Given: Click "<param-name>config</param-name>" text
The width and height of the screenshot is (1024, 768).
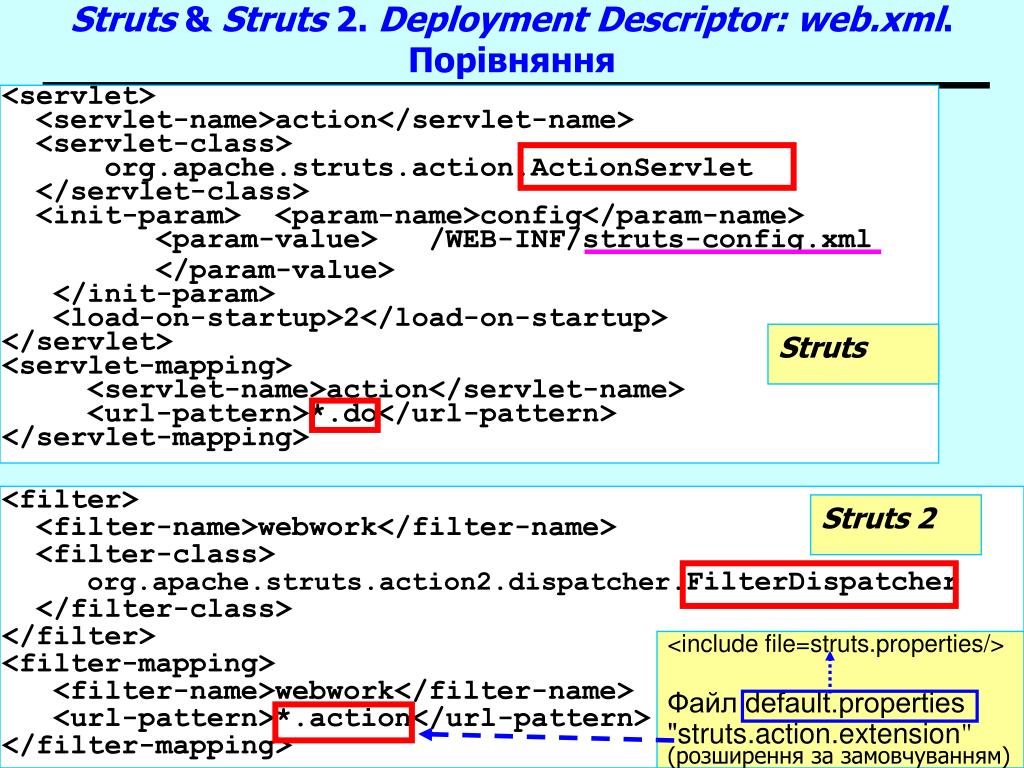Looking at the screenshot, I should coord(539,216).
